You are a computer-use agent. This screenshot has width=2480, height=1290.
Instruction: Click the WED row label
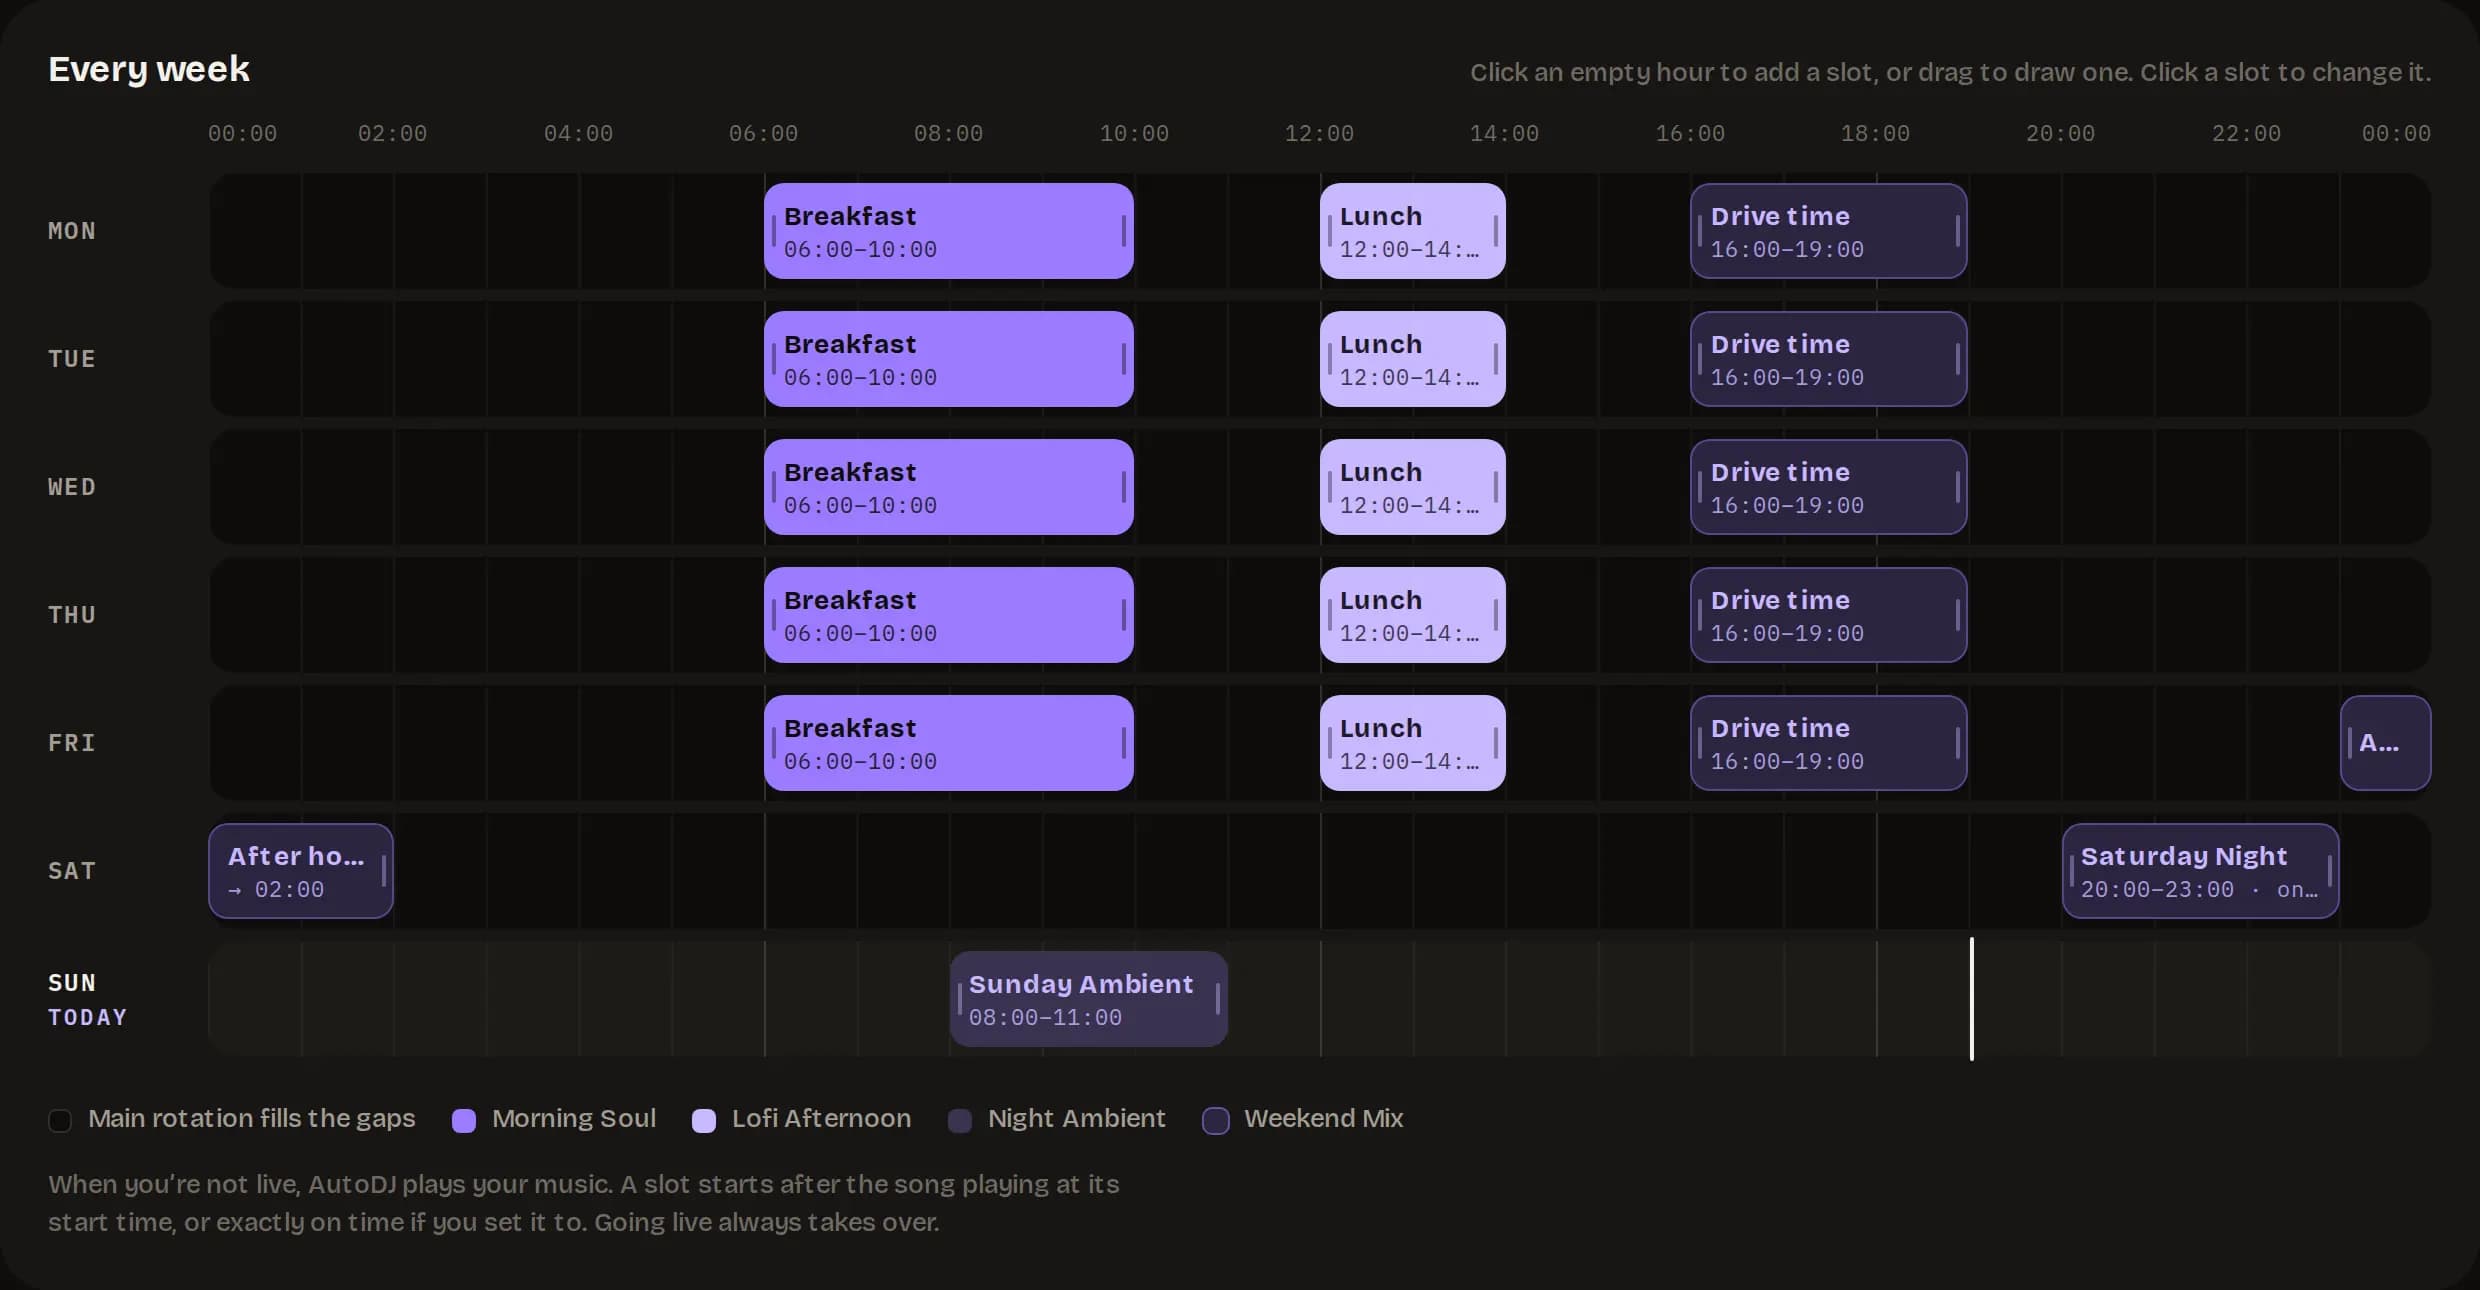72,487
